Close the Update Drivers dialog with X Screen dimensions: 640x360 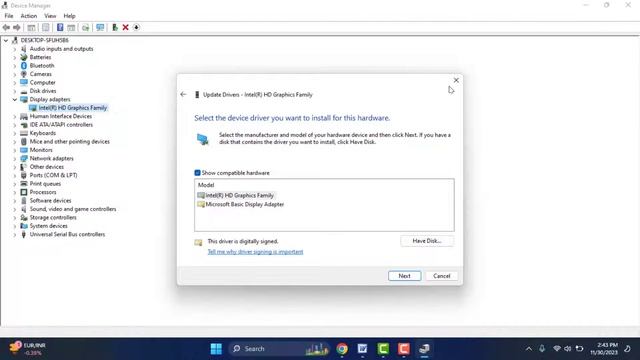click(x=456, y=80)
